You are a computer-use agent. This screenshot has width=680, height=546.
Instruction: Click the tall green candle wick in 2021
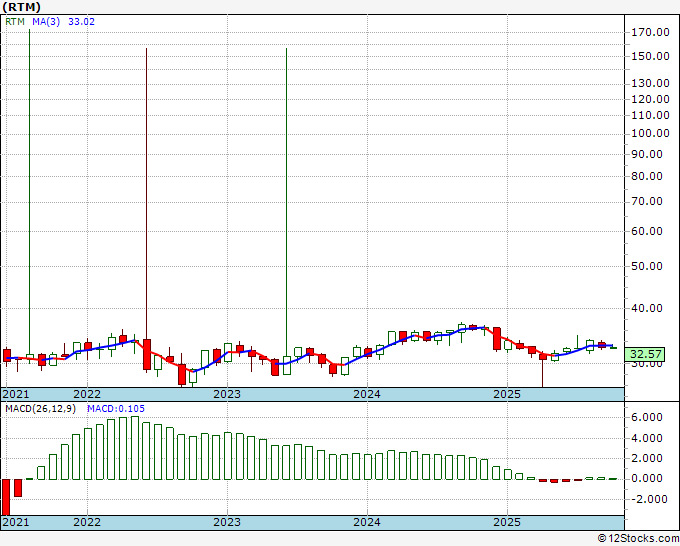(29, 192)
